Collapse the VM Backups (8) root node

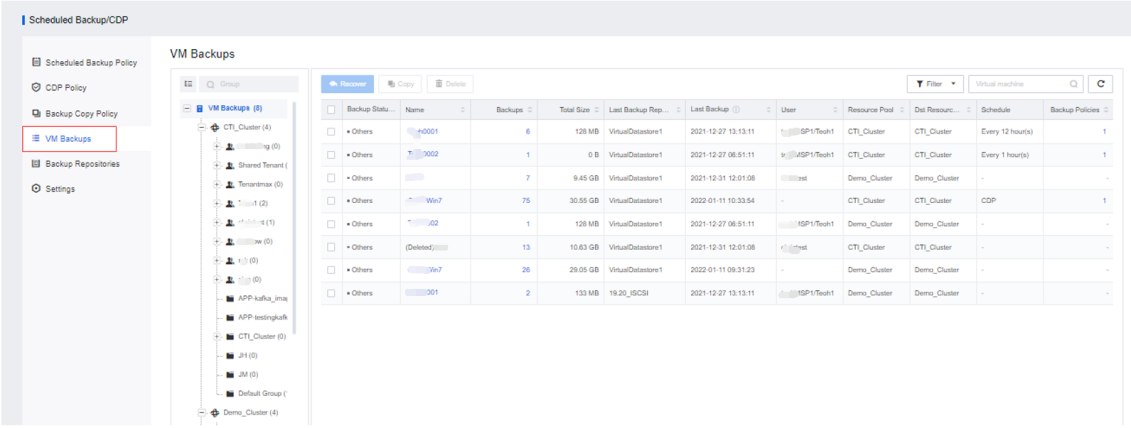(x=187, y=108)
